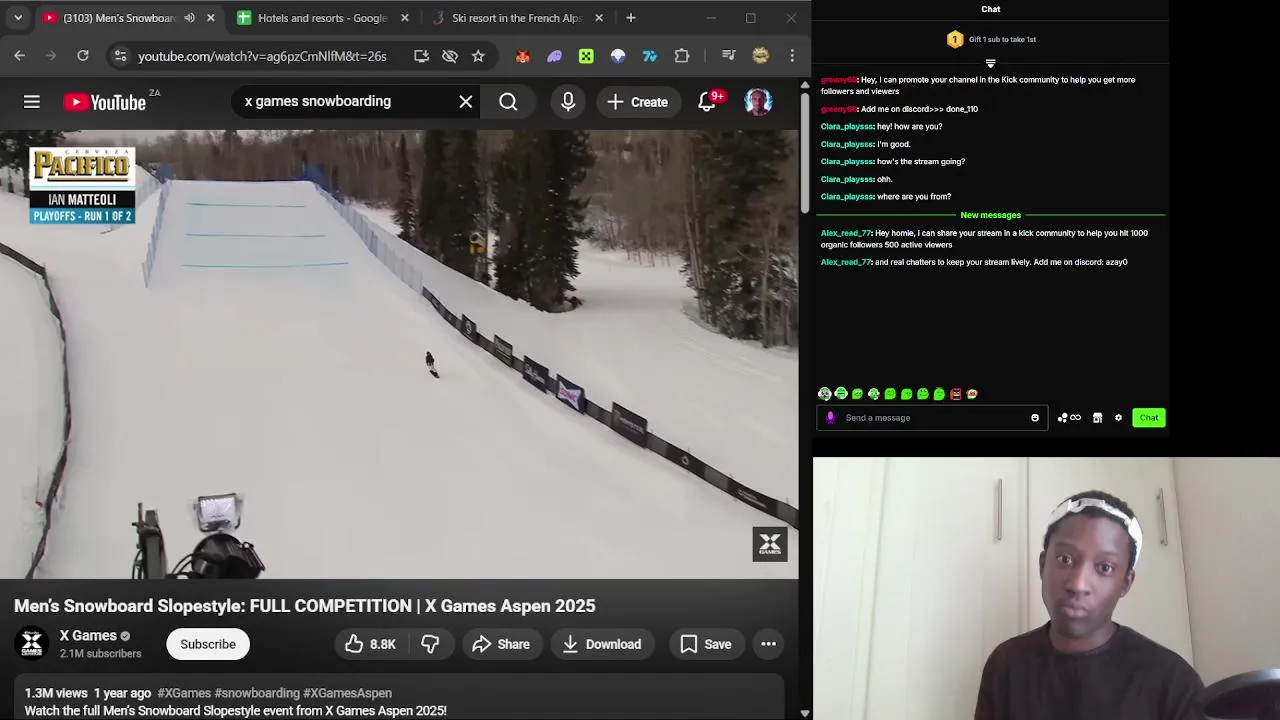Screen dimensions: 1280x720
Task: Open the MetaMask fox extension
Action: [x=522, y=56]
